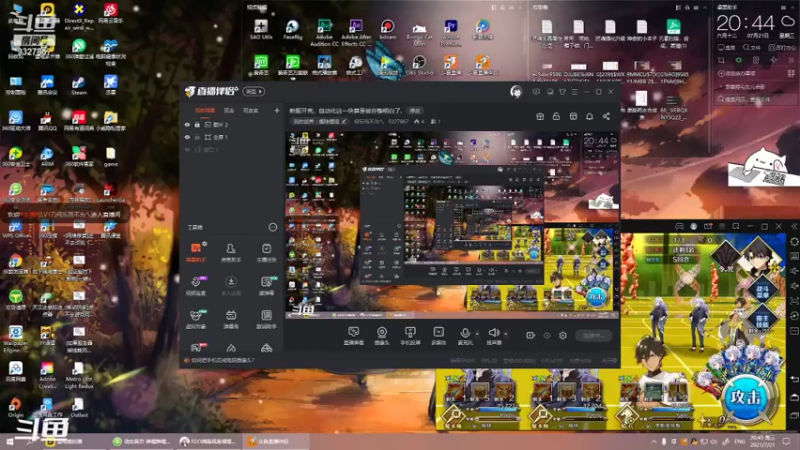Open the person silhouette assistant tool
Image resolution: width=800 pixels, height=450 pixels.
pyautogui.click(x=231, y=252)
